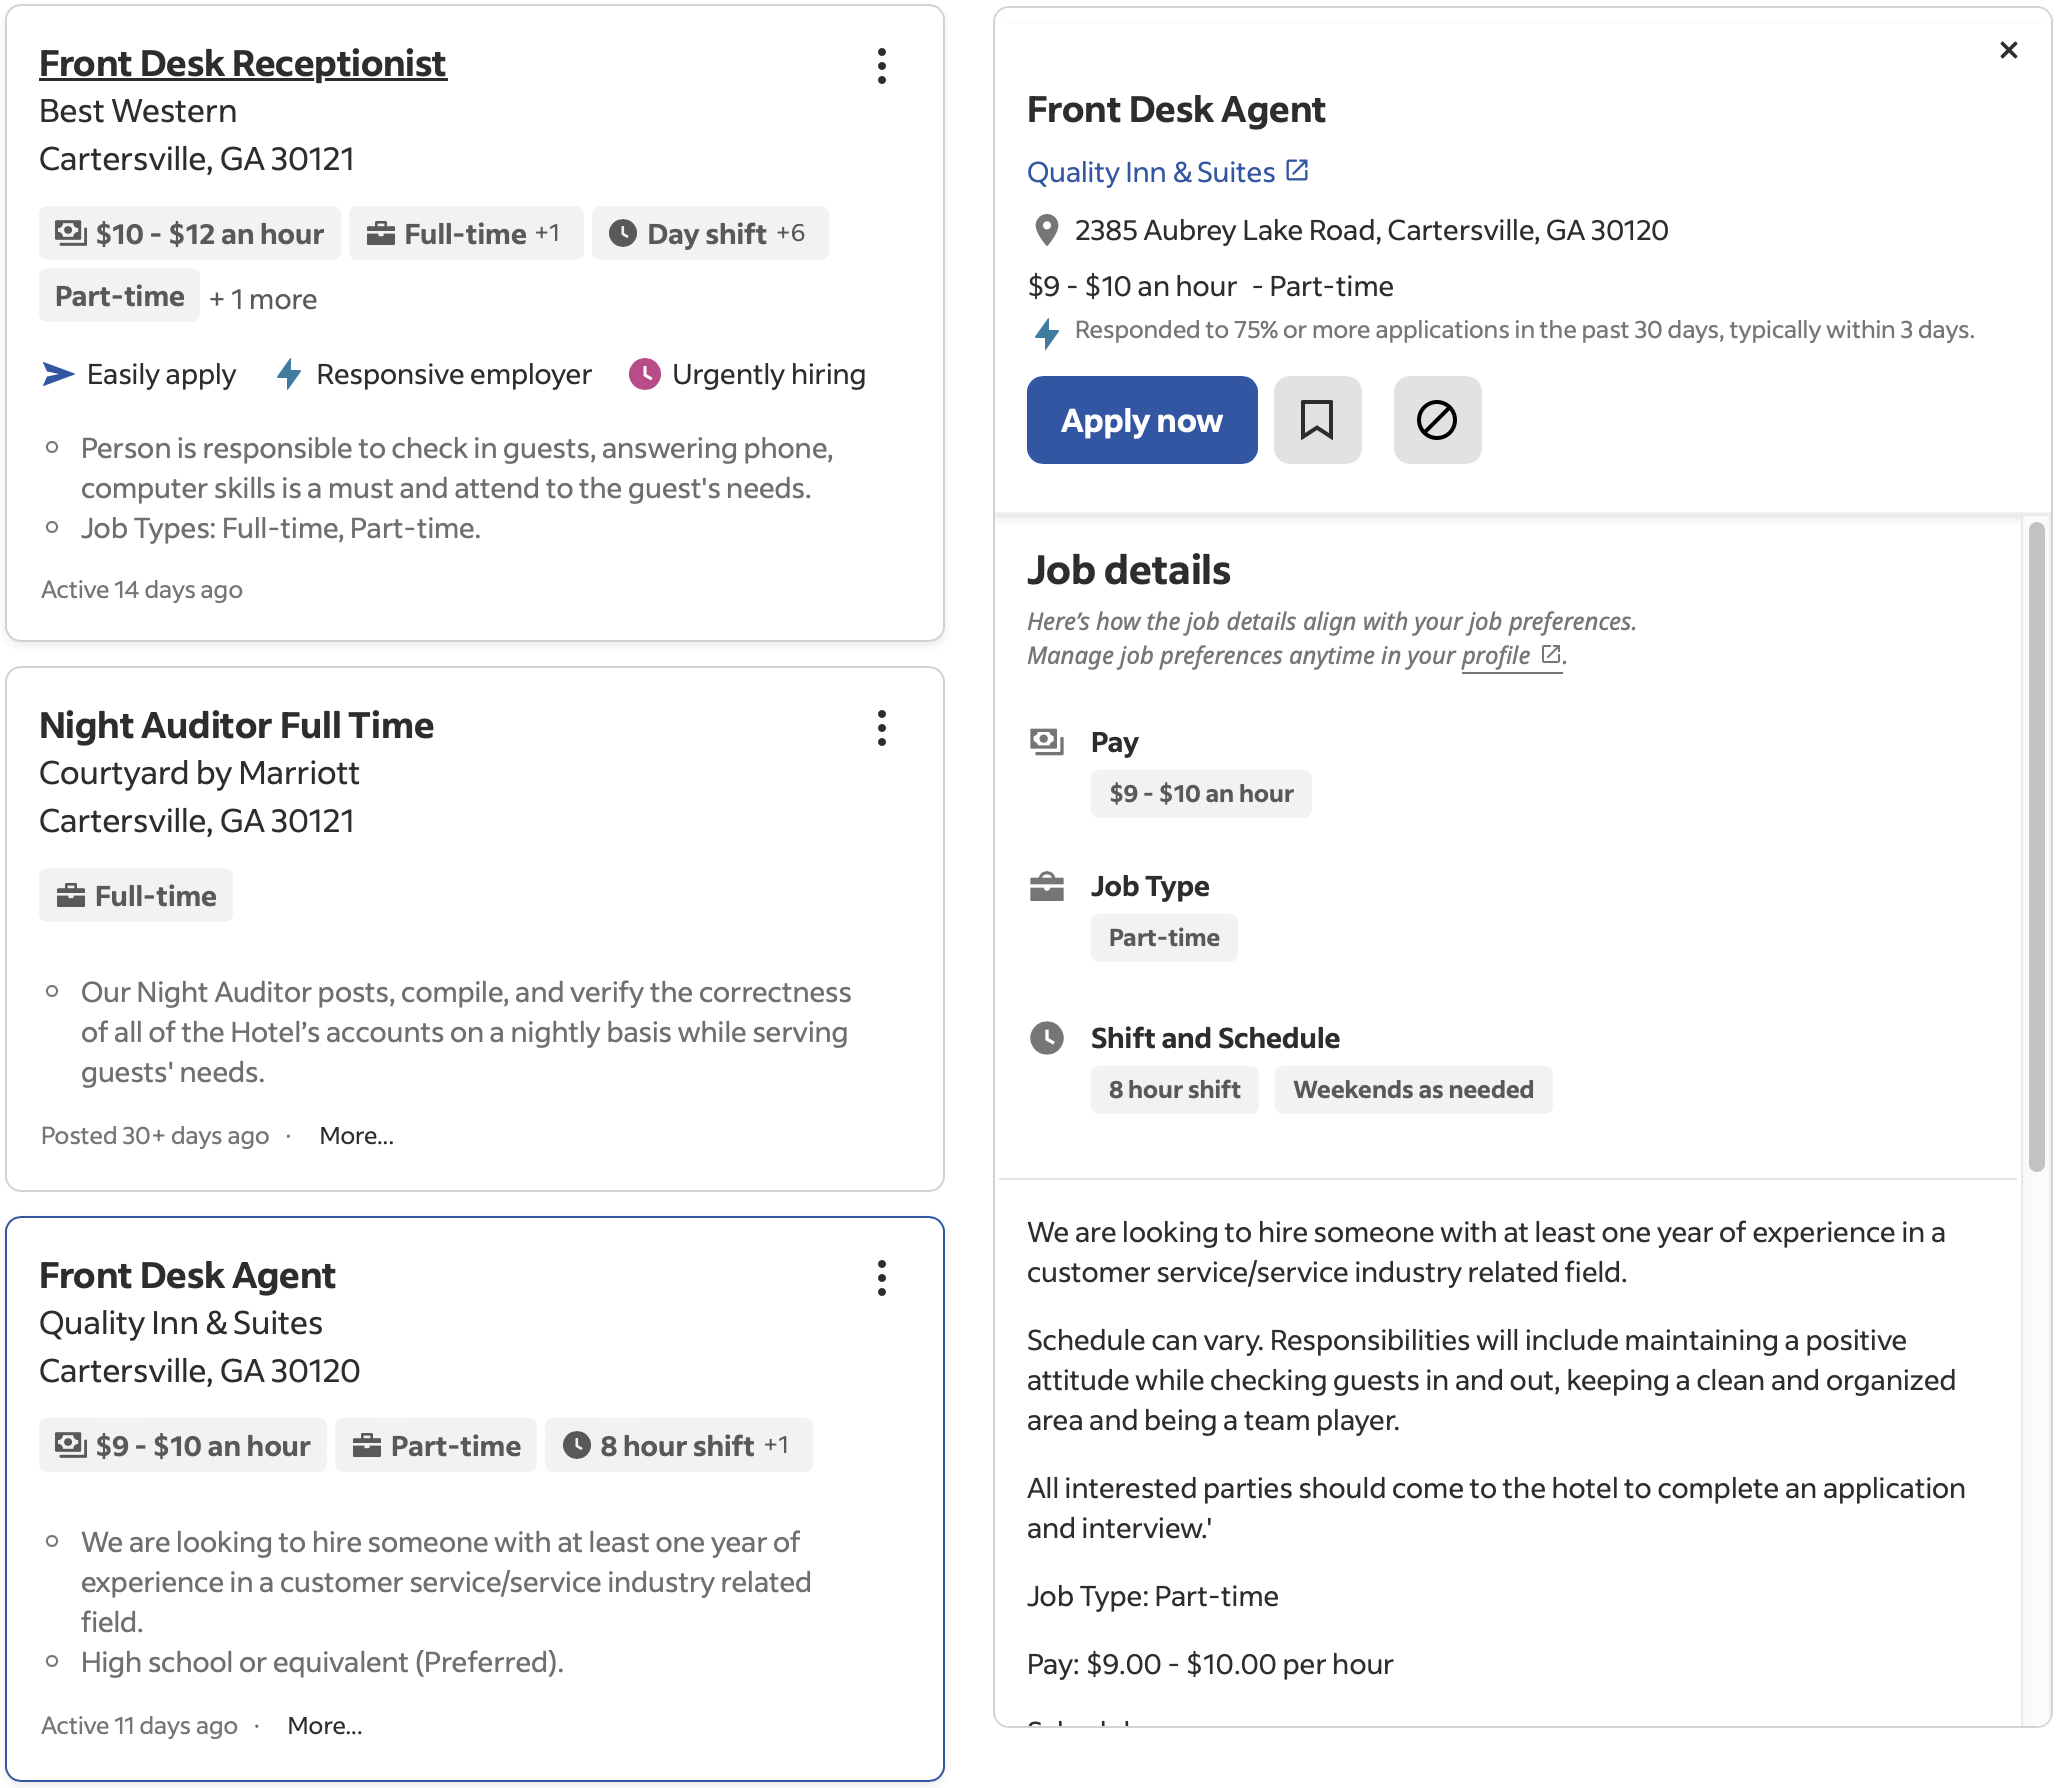The height and width of the screenshot is (1788, 2060).
Task: Click 'More...' link on Night Auditor Full Time listing
Action: pos(356,1133)
